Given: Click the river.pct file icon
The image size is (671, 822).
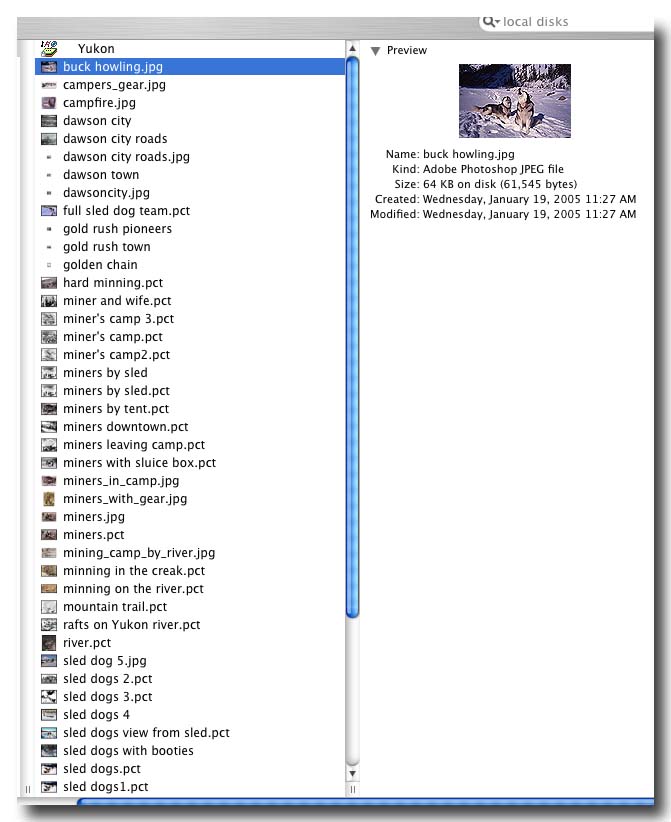Looking at the screenshot, I should (x=49, y=643).
